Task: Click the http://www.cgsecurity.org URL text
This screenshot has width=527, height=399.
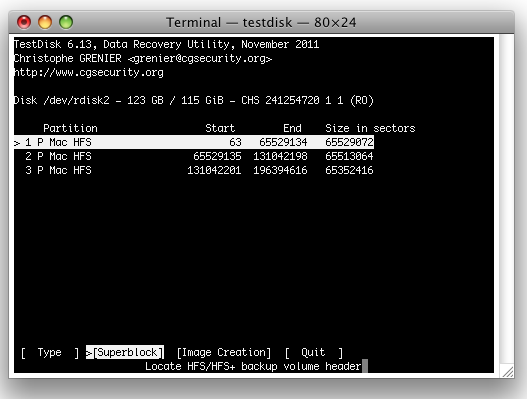Action: click(89, 73)
